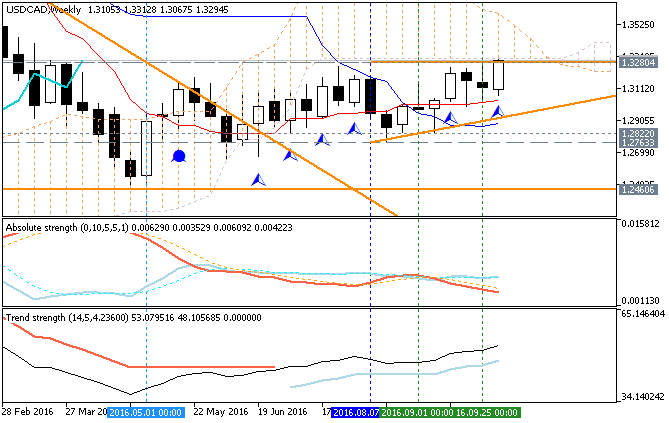Click the blue circle marker on chart
The height and width of the screenshot is (423, 669).
[178, 156]
